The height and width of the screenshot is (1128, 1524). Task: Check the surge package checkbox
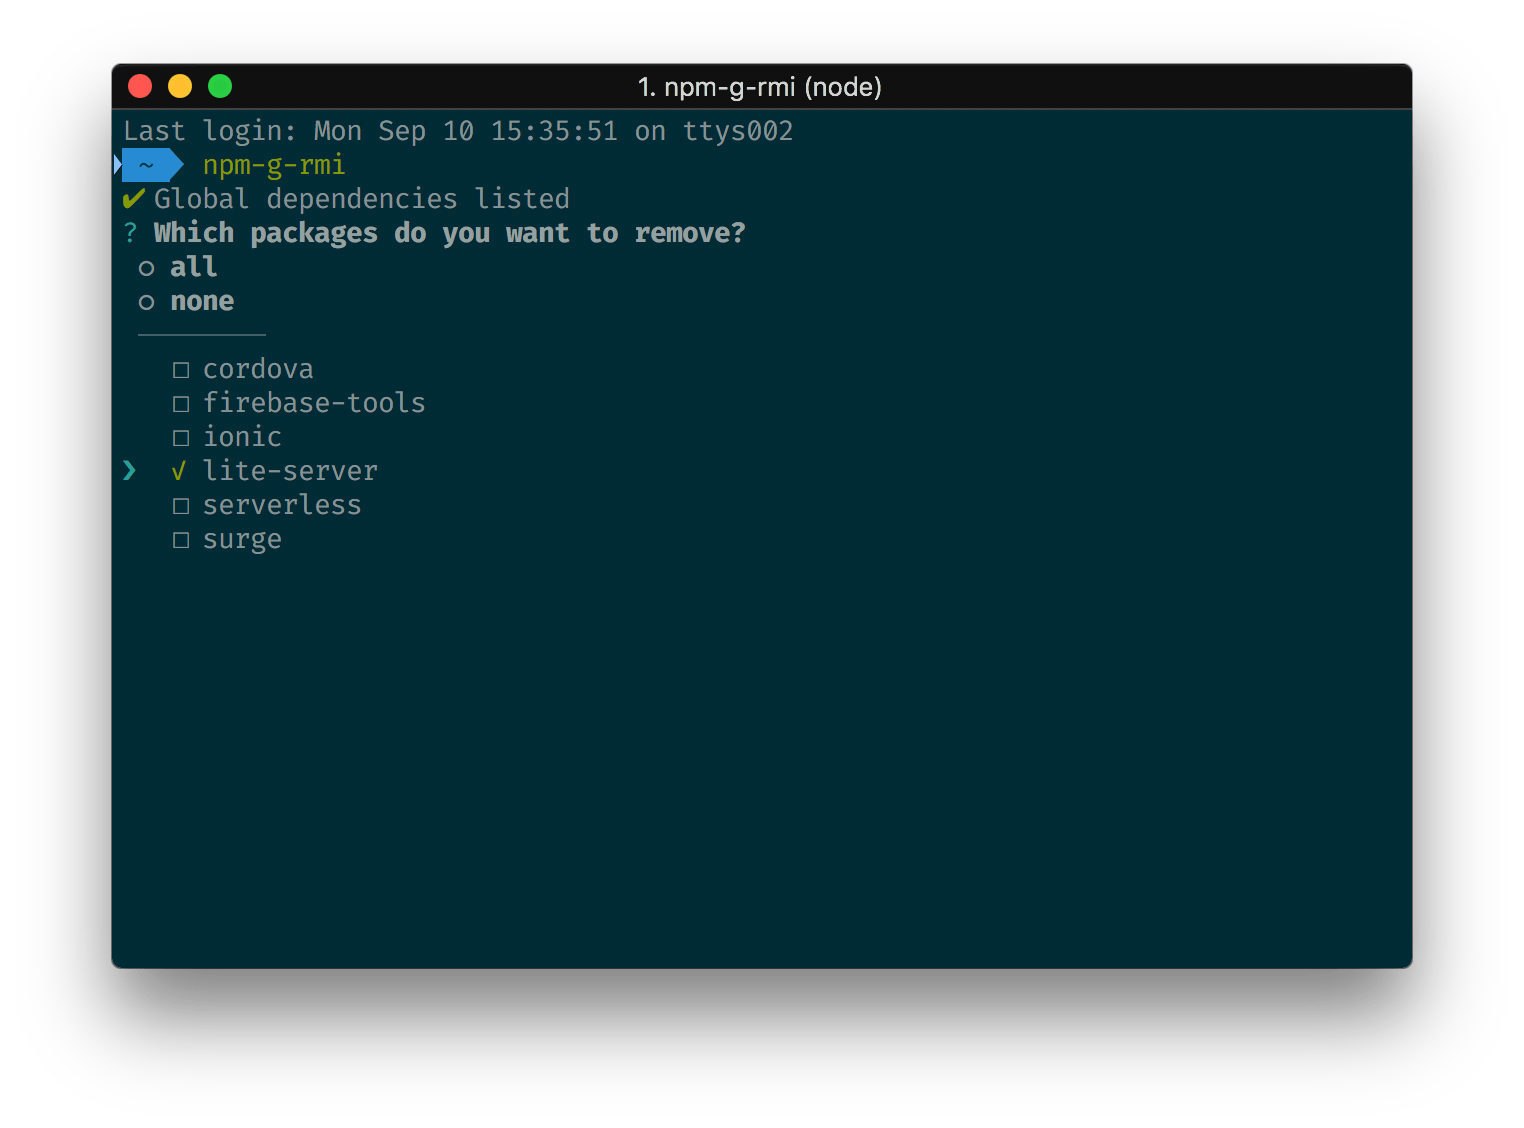(181, 539)
